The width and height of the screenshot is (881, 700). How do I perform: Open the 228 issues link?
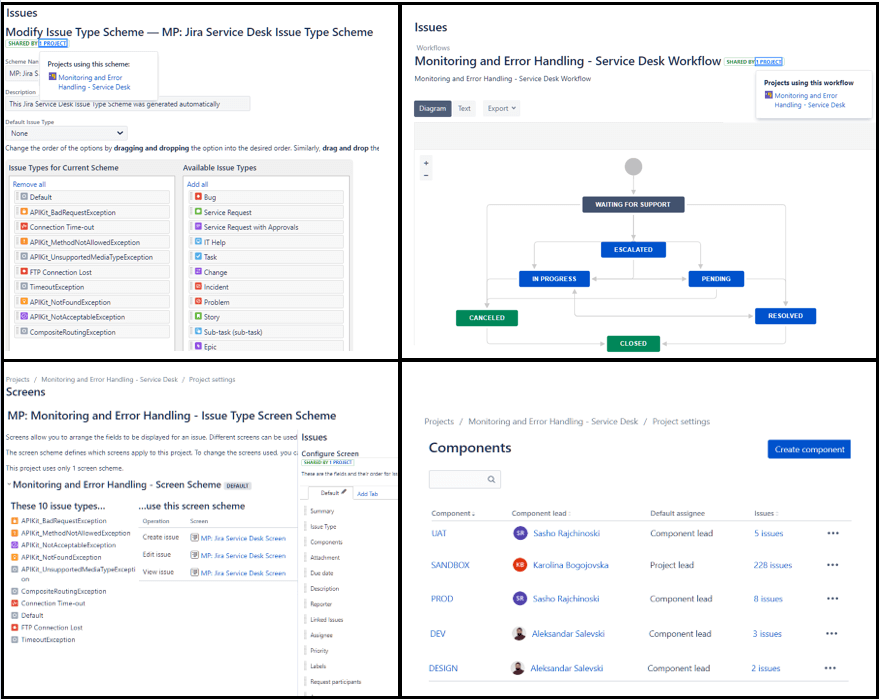773,565
